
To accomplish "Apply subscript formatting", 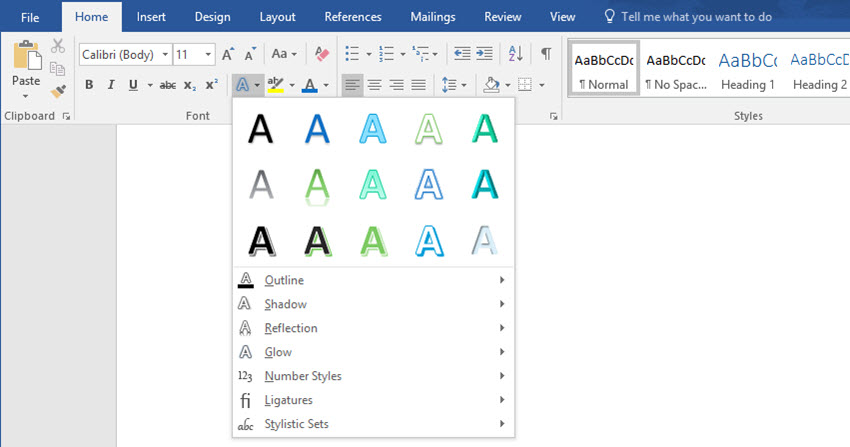I will pos(190,85).
